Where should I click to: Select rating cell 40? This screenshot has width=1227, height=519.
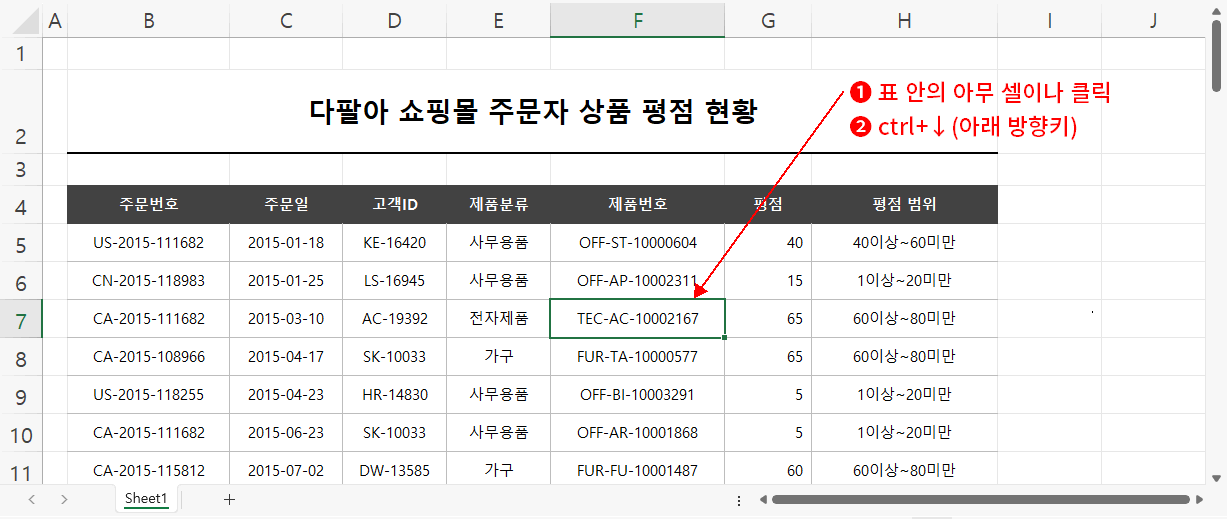coord(768,243)
